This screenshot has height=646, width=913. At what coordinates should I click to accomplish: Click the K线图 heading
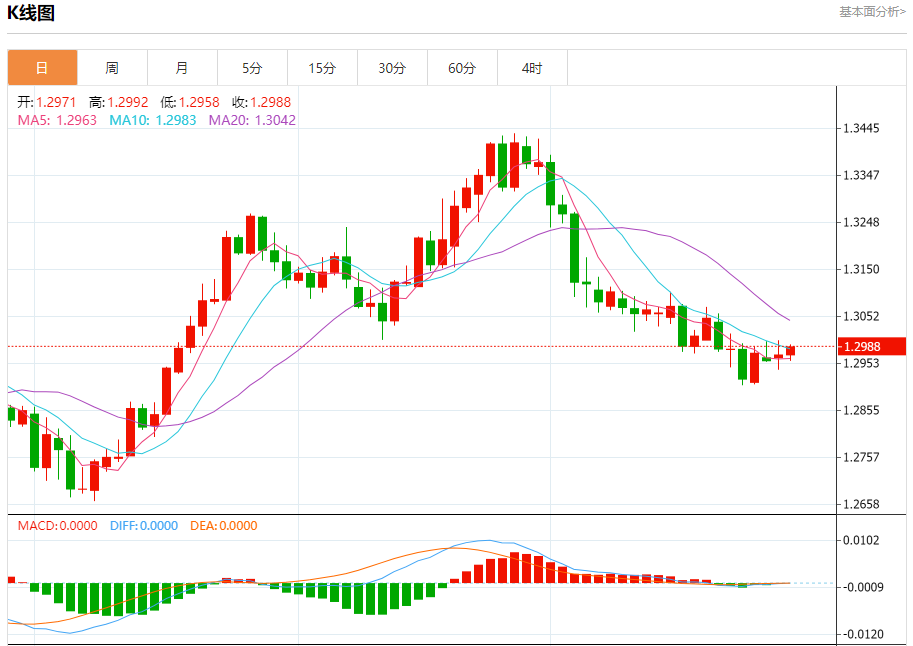click(31, 13)
